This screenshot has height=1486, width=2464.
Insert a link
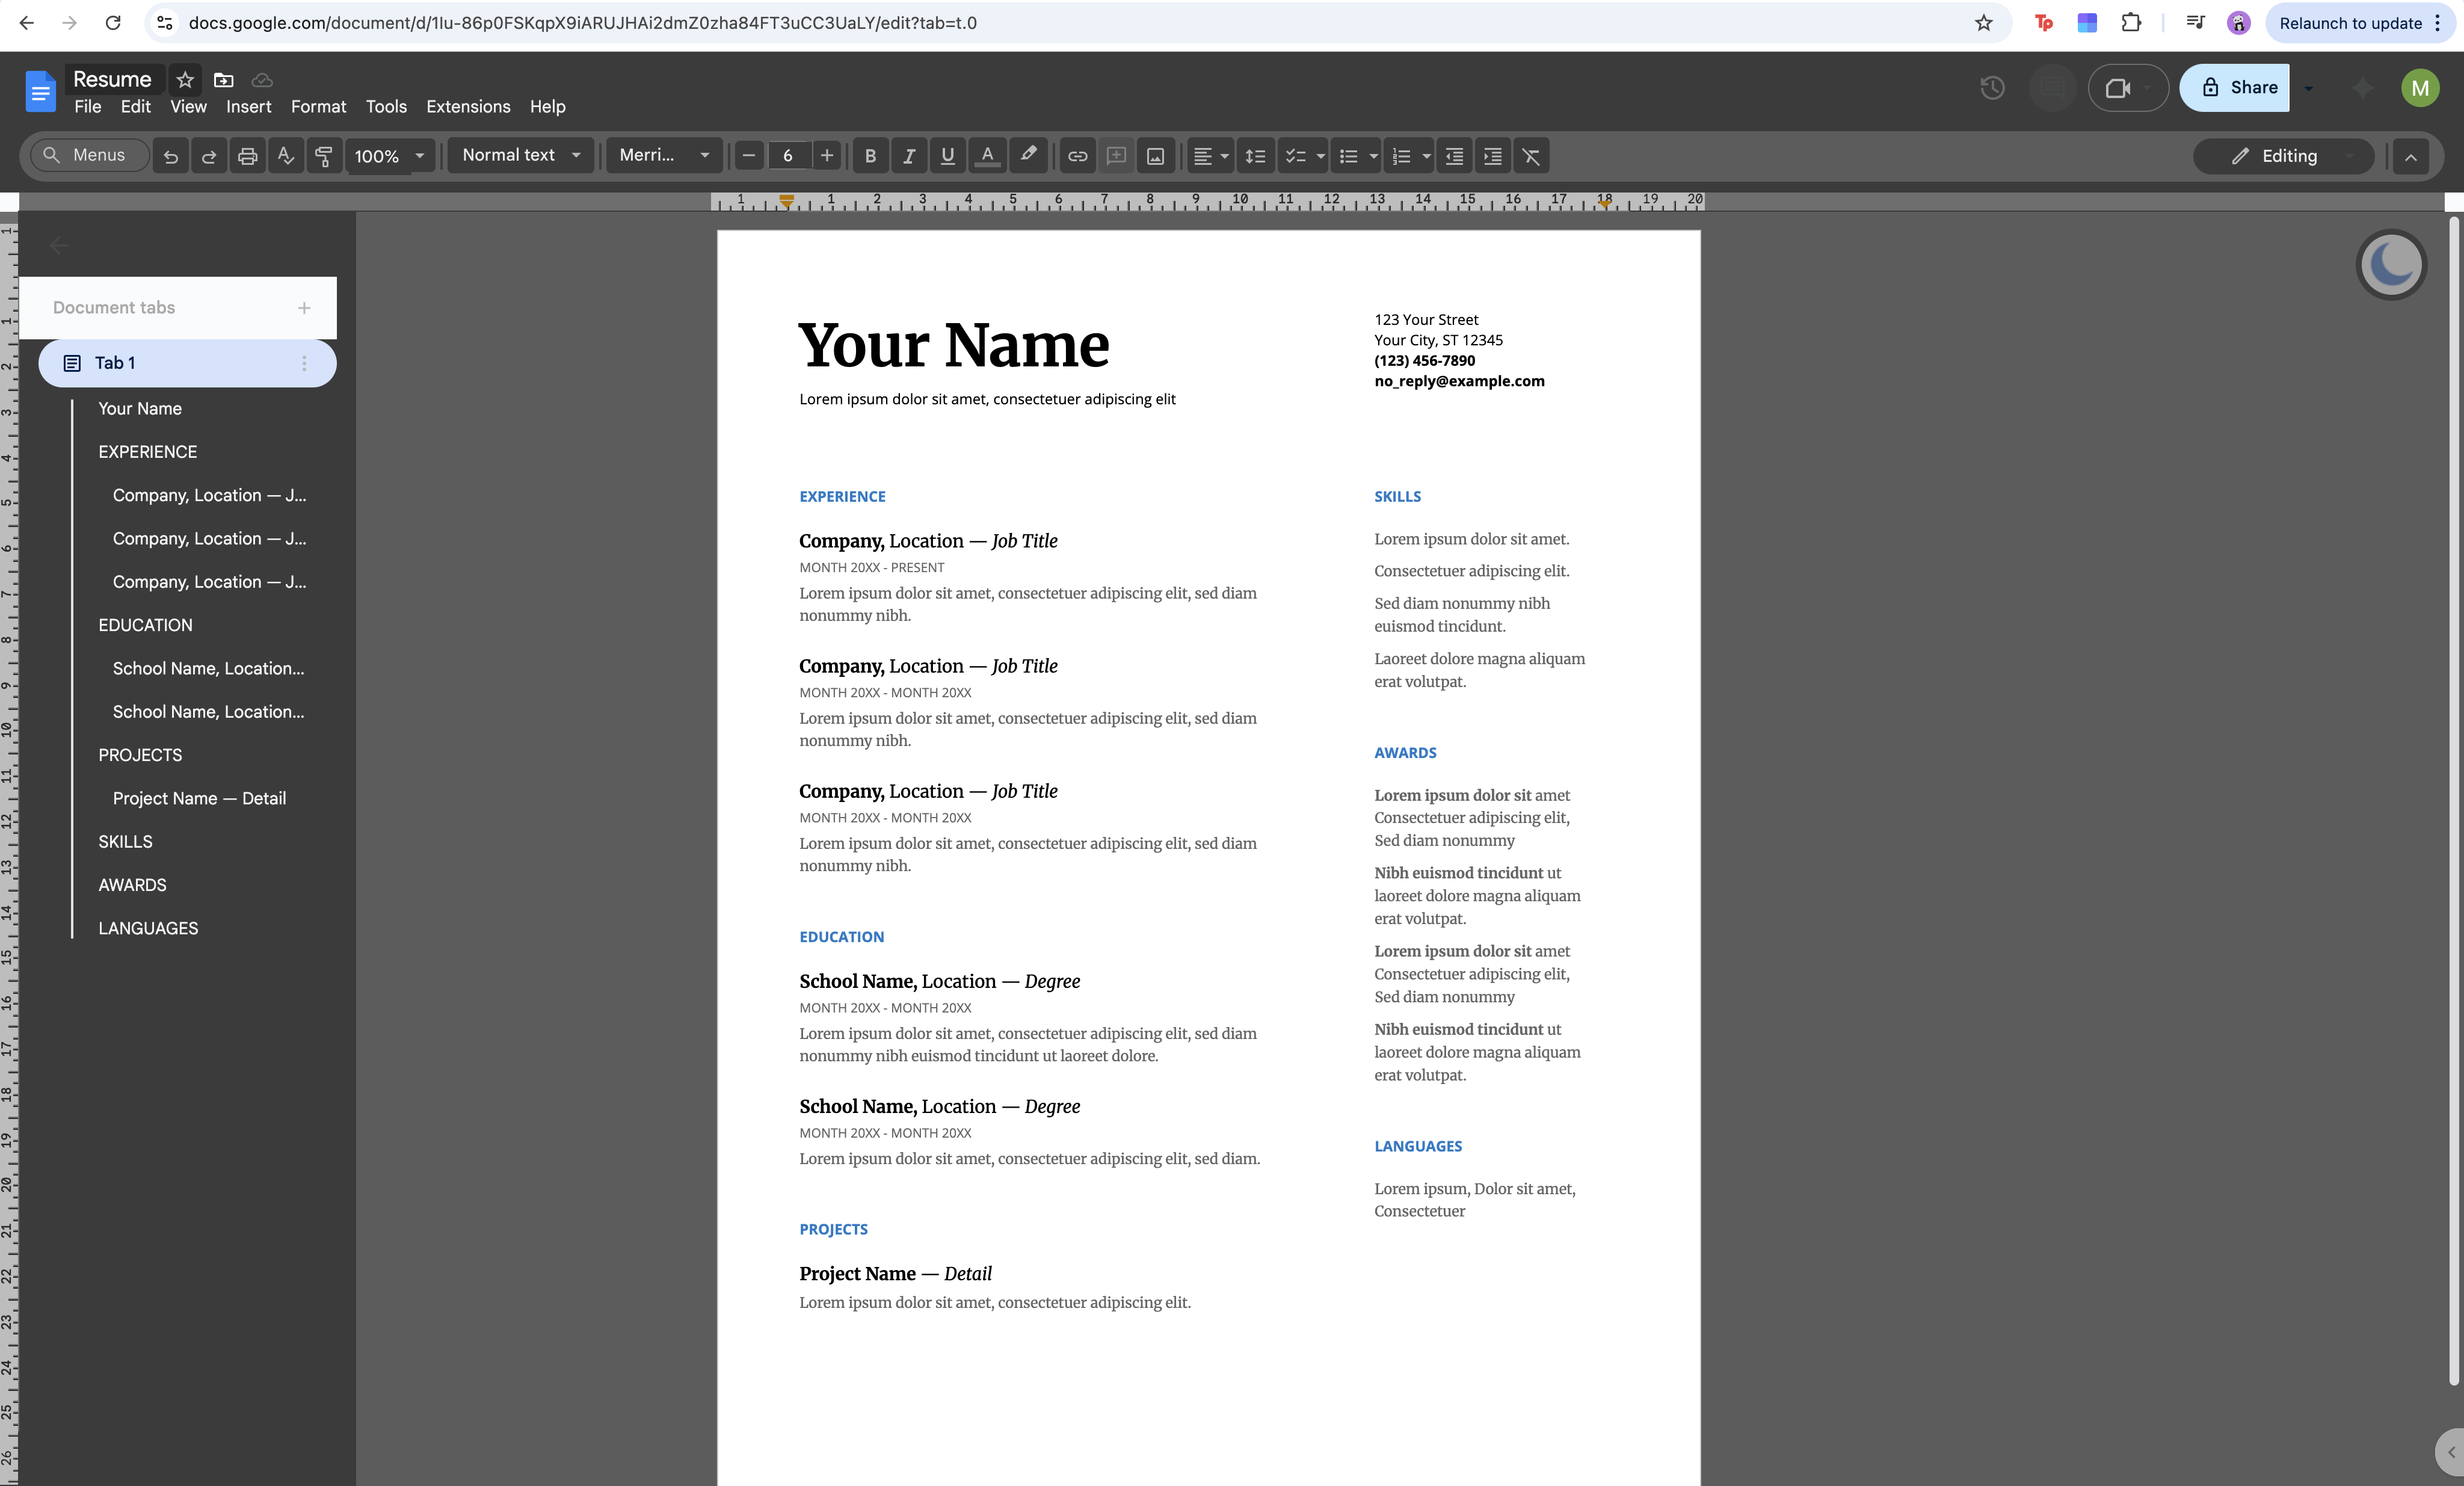pyautogui.click(x=1077, y=156)
